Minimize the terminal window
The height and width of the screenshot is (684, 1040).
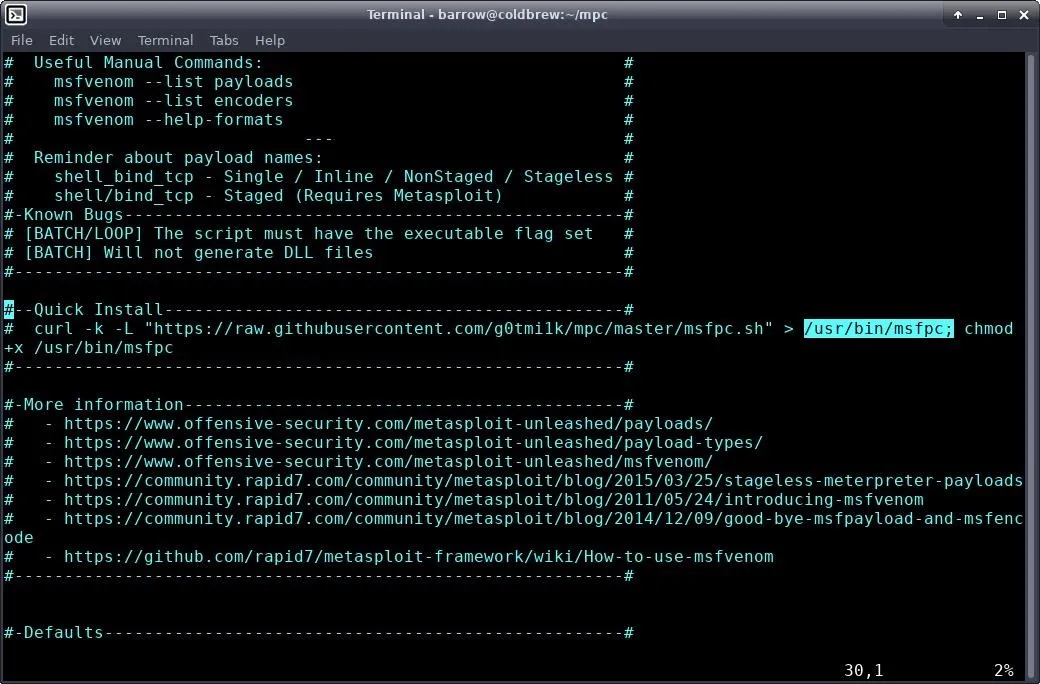coord(980,15)
